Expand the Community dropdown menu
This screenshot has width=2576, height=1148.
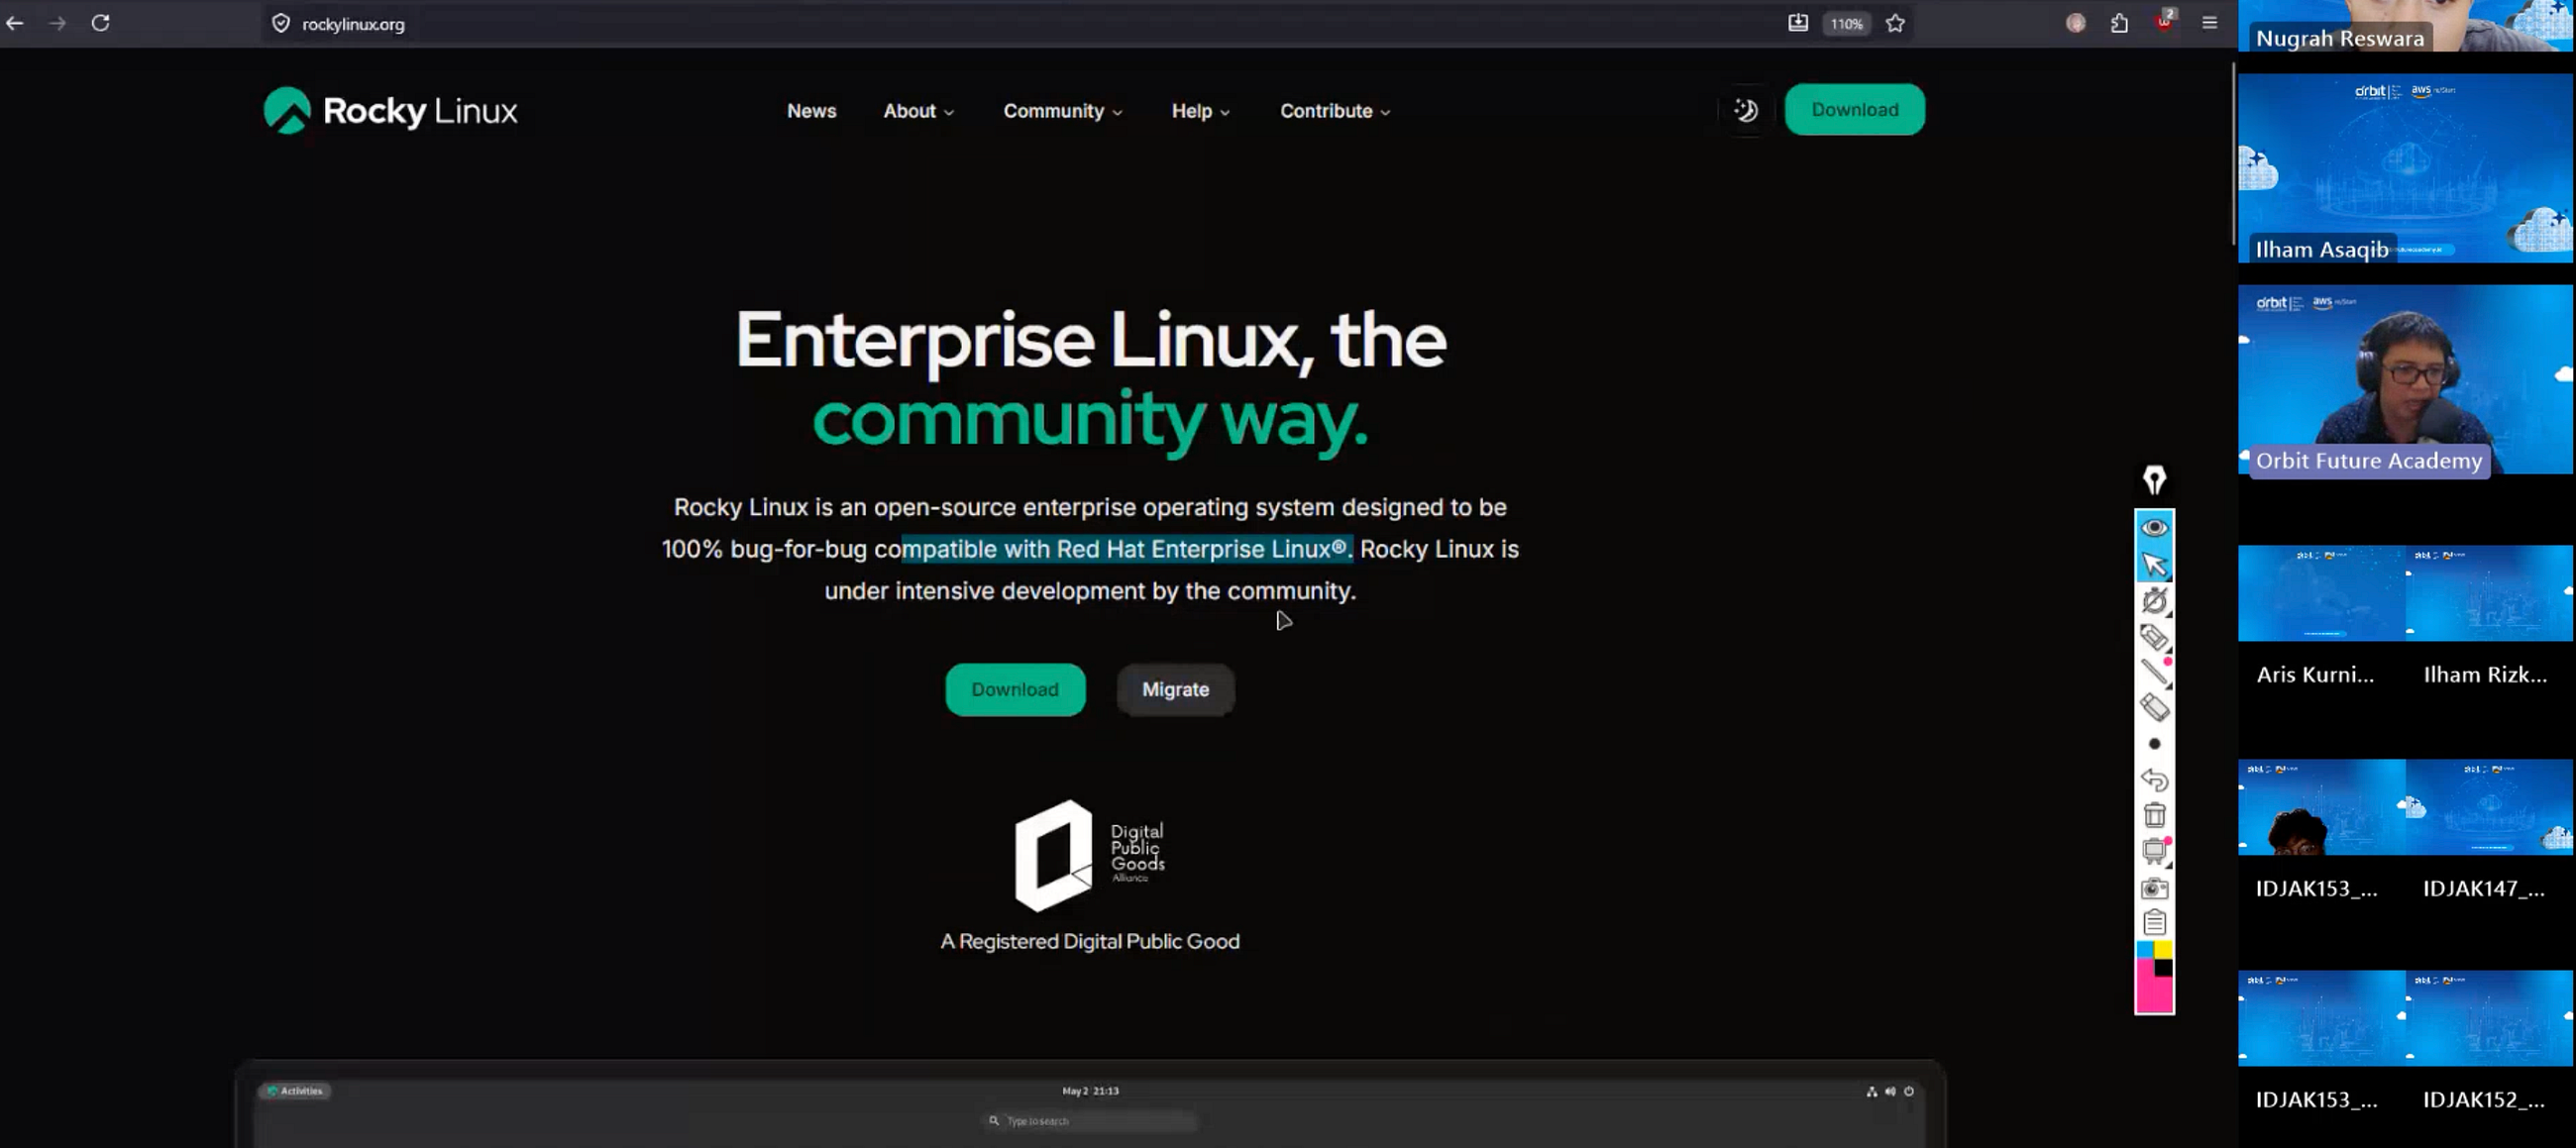point(1062,111)
